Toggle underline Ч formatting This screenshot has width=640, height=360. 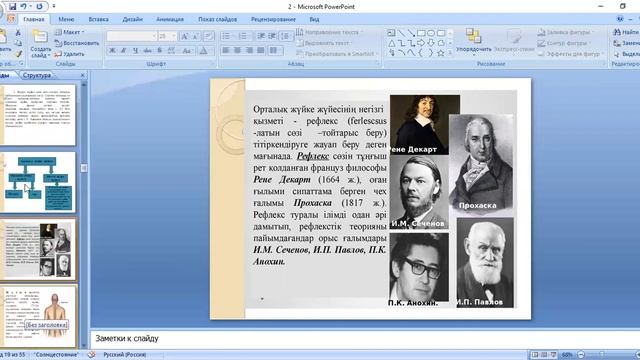coord(136,51)
